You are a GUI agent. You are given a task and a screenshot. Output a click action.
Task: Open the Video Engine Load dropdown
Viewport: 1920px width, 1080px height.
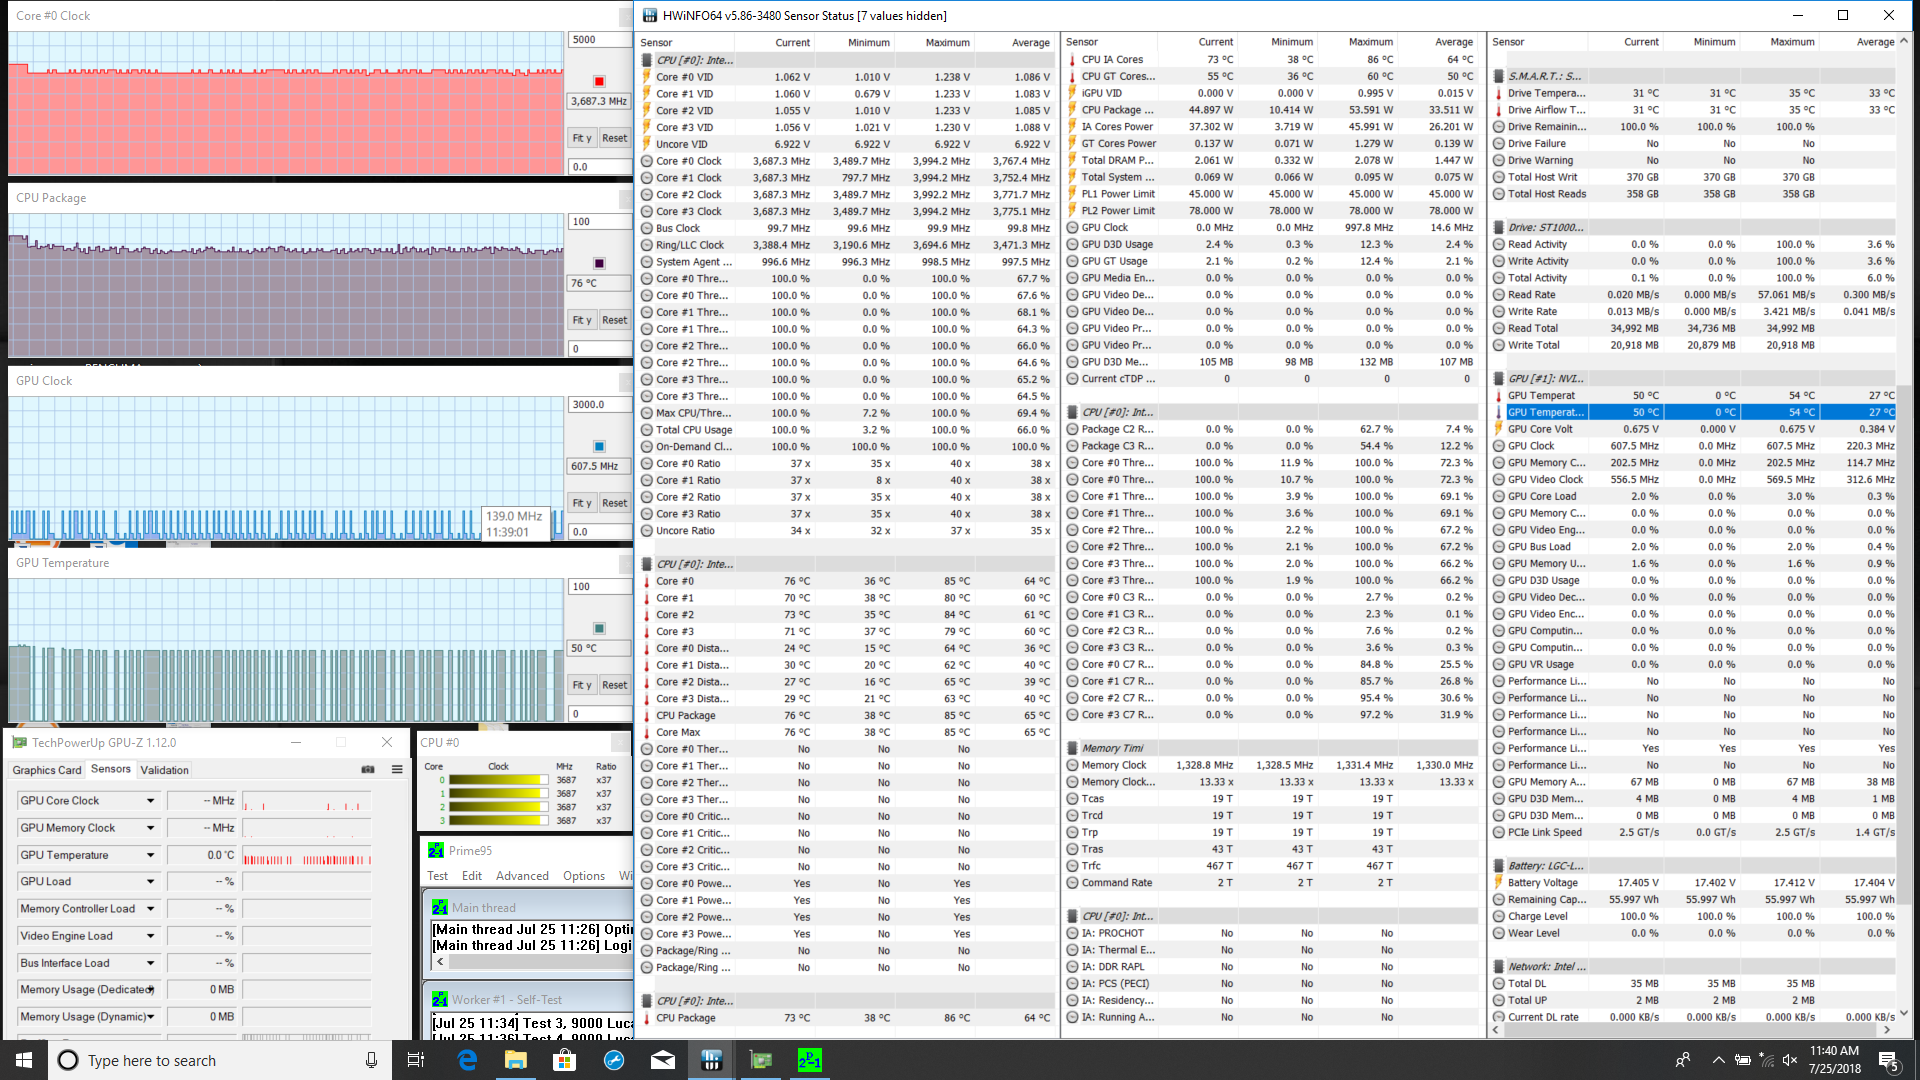151,936
